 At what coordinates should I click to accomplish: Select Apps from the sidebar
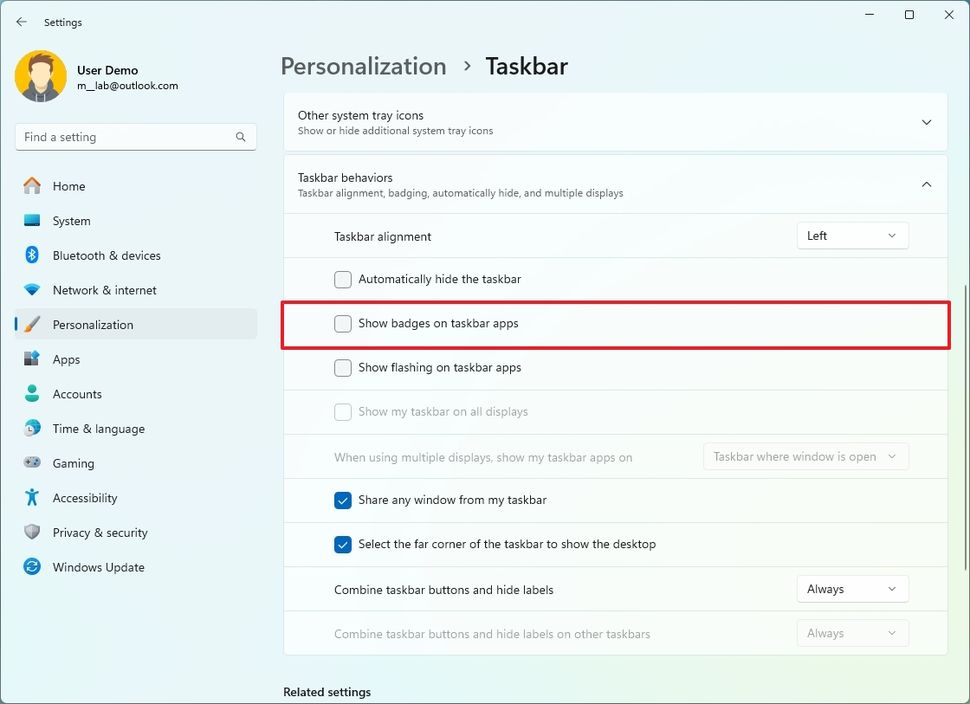point(66,359)
